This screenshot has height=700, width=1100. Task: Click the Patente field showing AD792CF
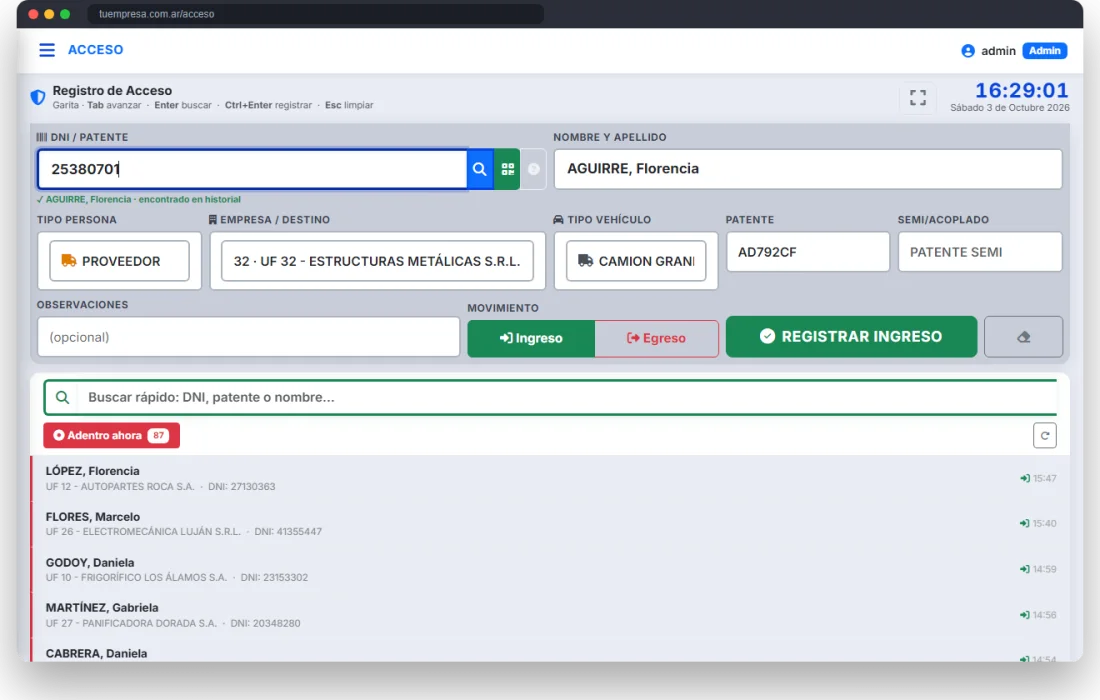[x=808, y=252]
